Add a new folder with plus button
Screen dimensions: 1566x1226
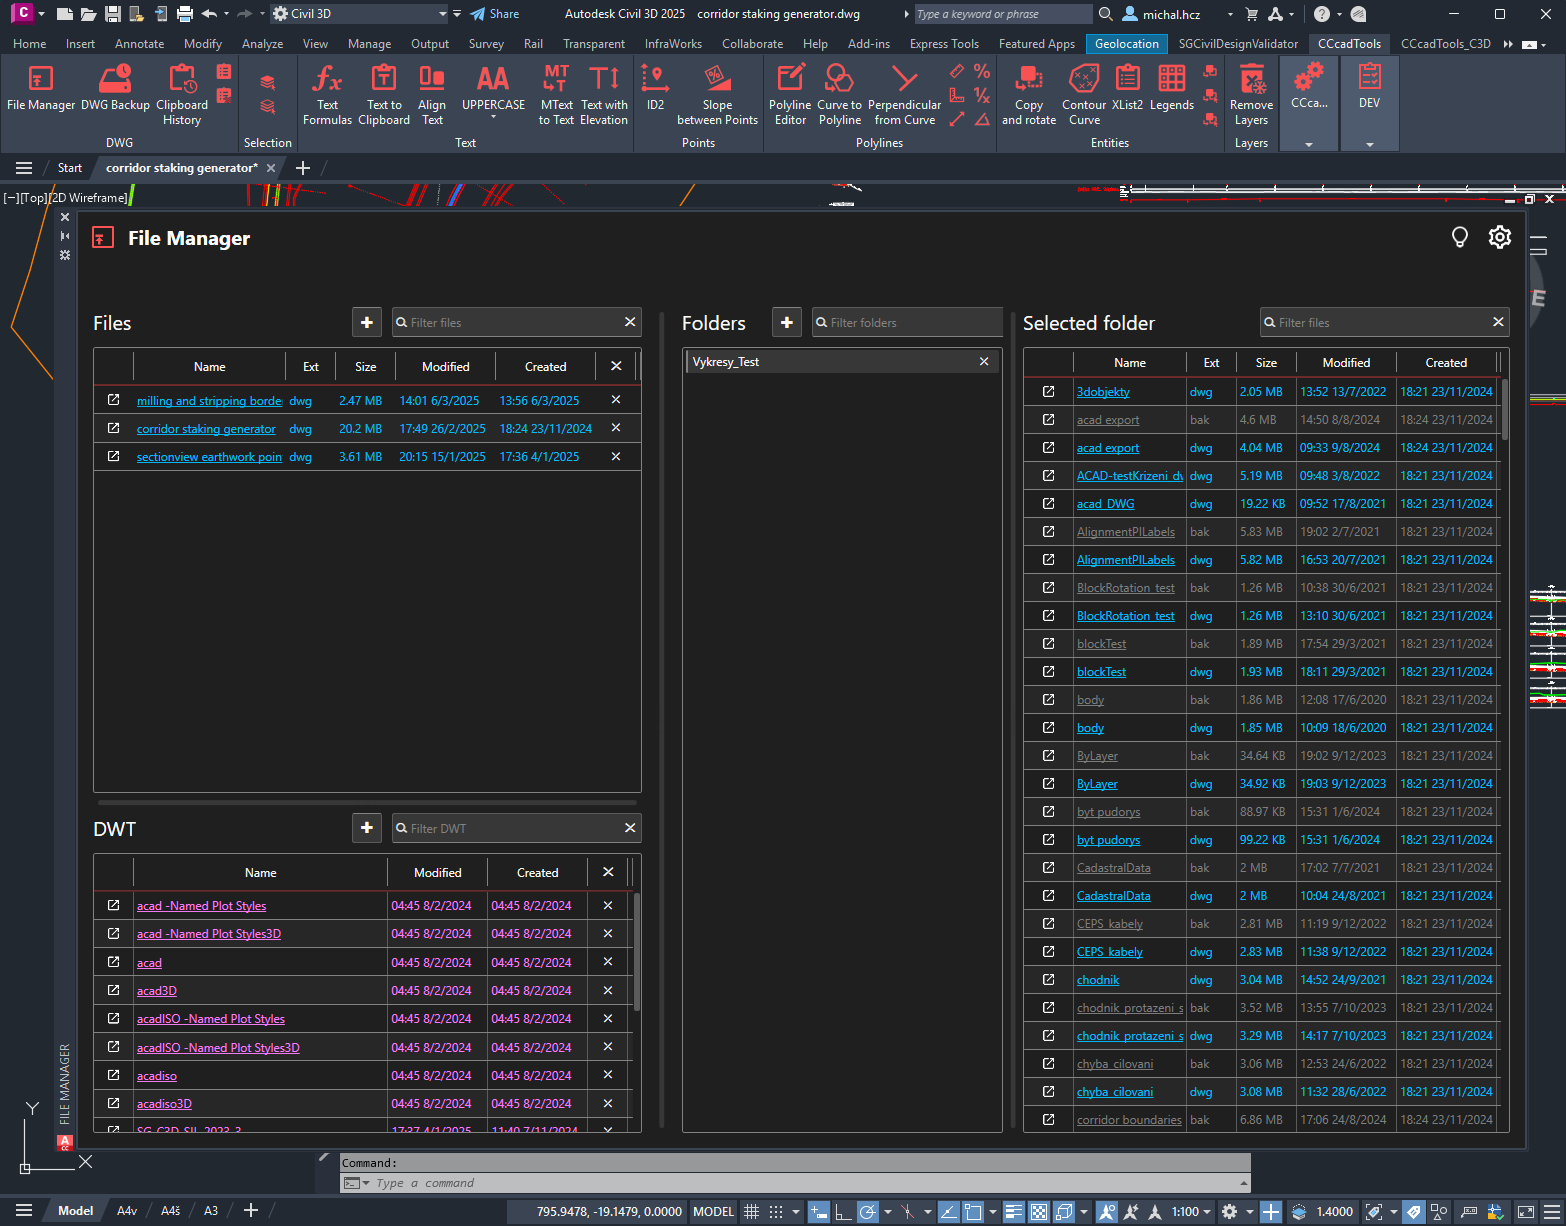tap(787, 322)
